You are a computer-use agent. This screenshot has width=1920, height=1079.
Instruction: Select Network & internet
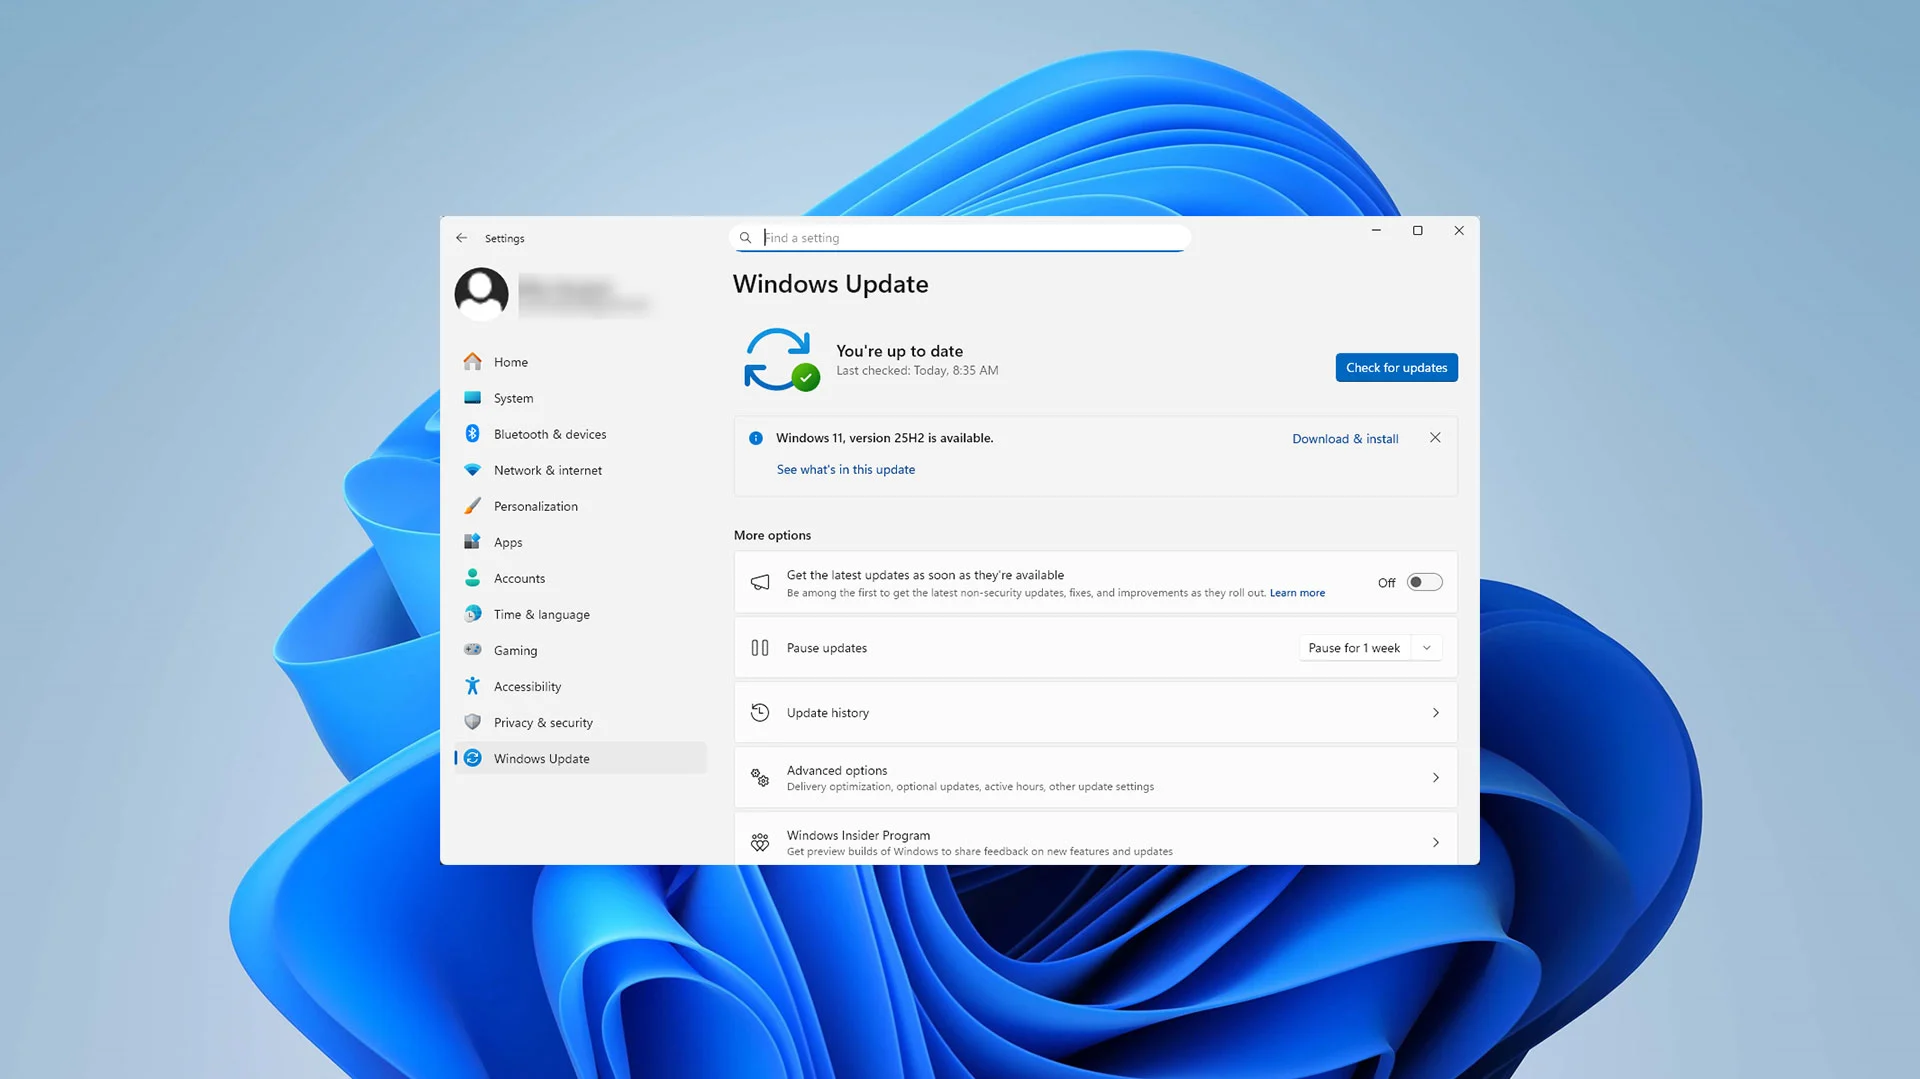(580, 470)
